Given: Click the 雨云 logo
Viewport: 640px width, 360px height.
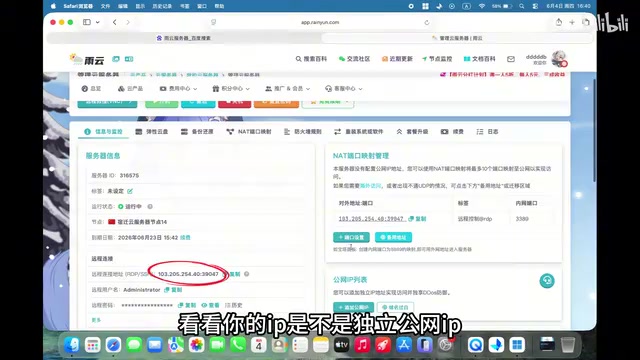Looking at the screenshot, I should [x=87, y=60].
